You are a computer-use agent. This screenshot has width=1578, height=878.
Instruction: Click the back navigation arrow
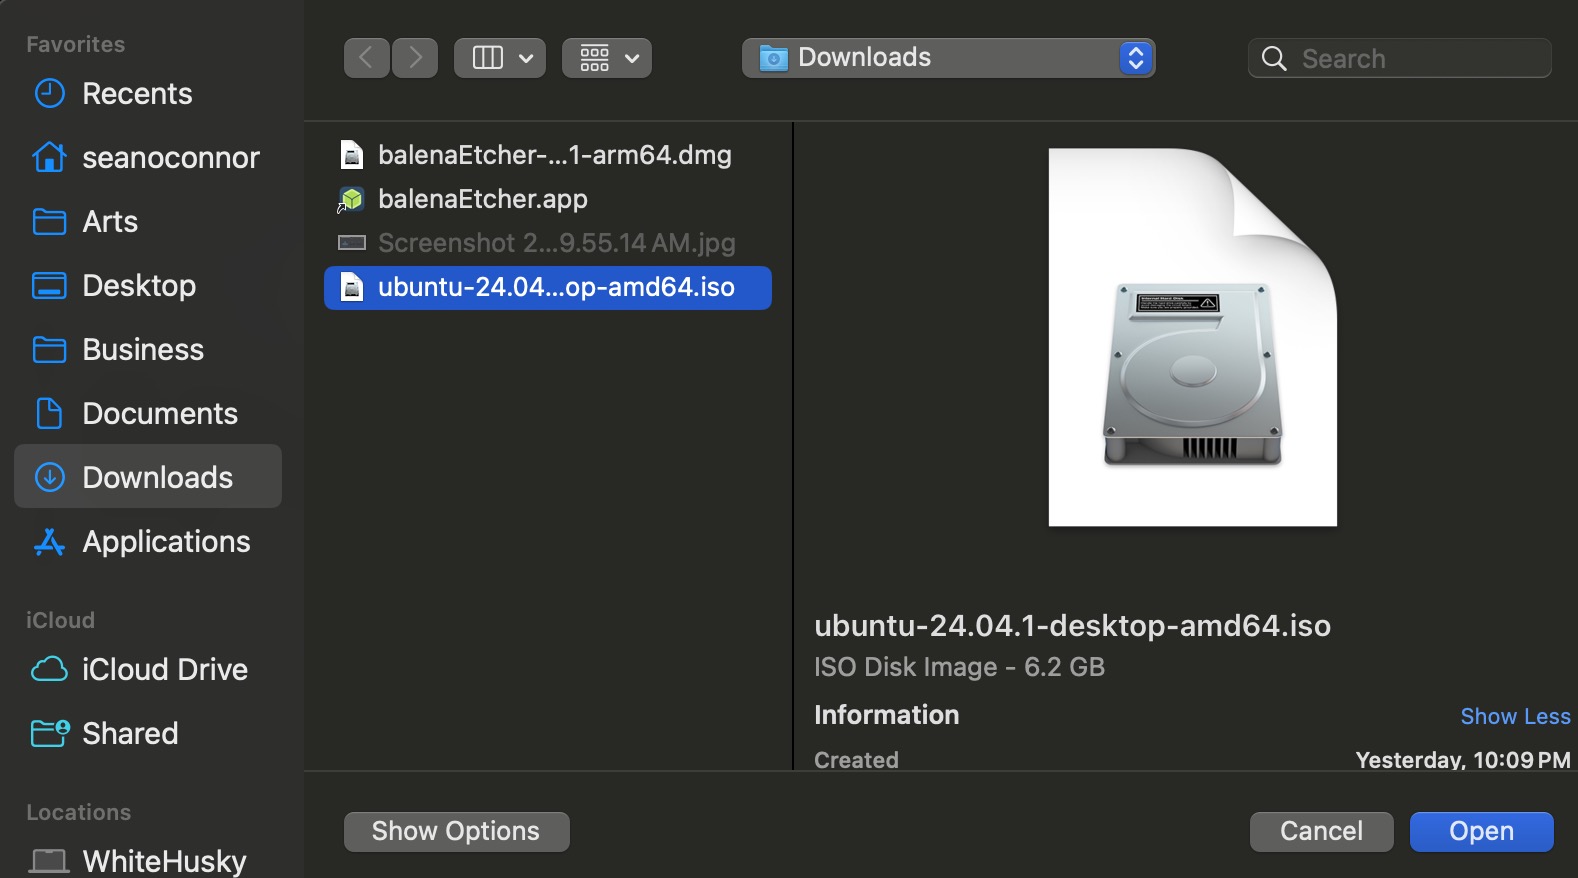coord(367,58)
